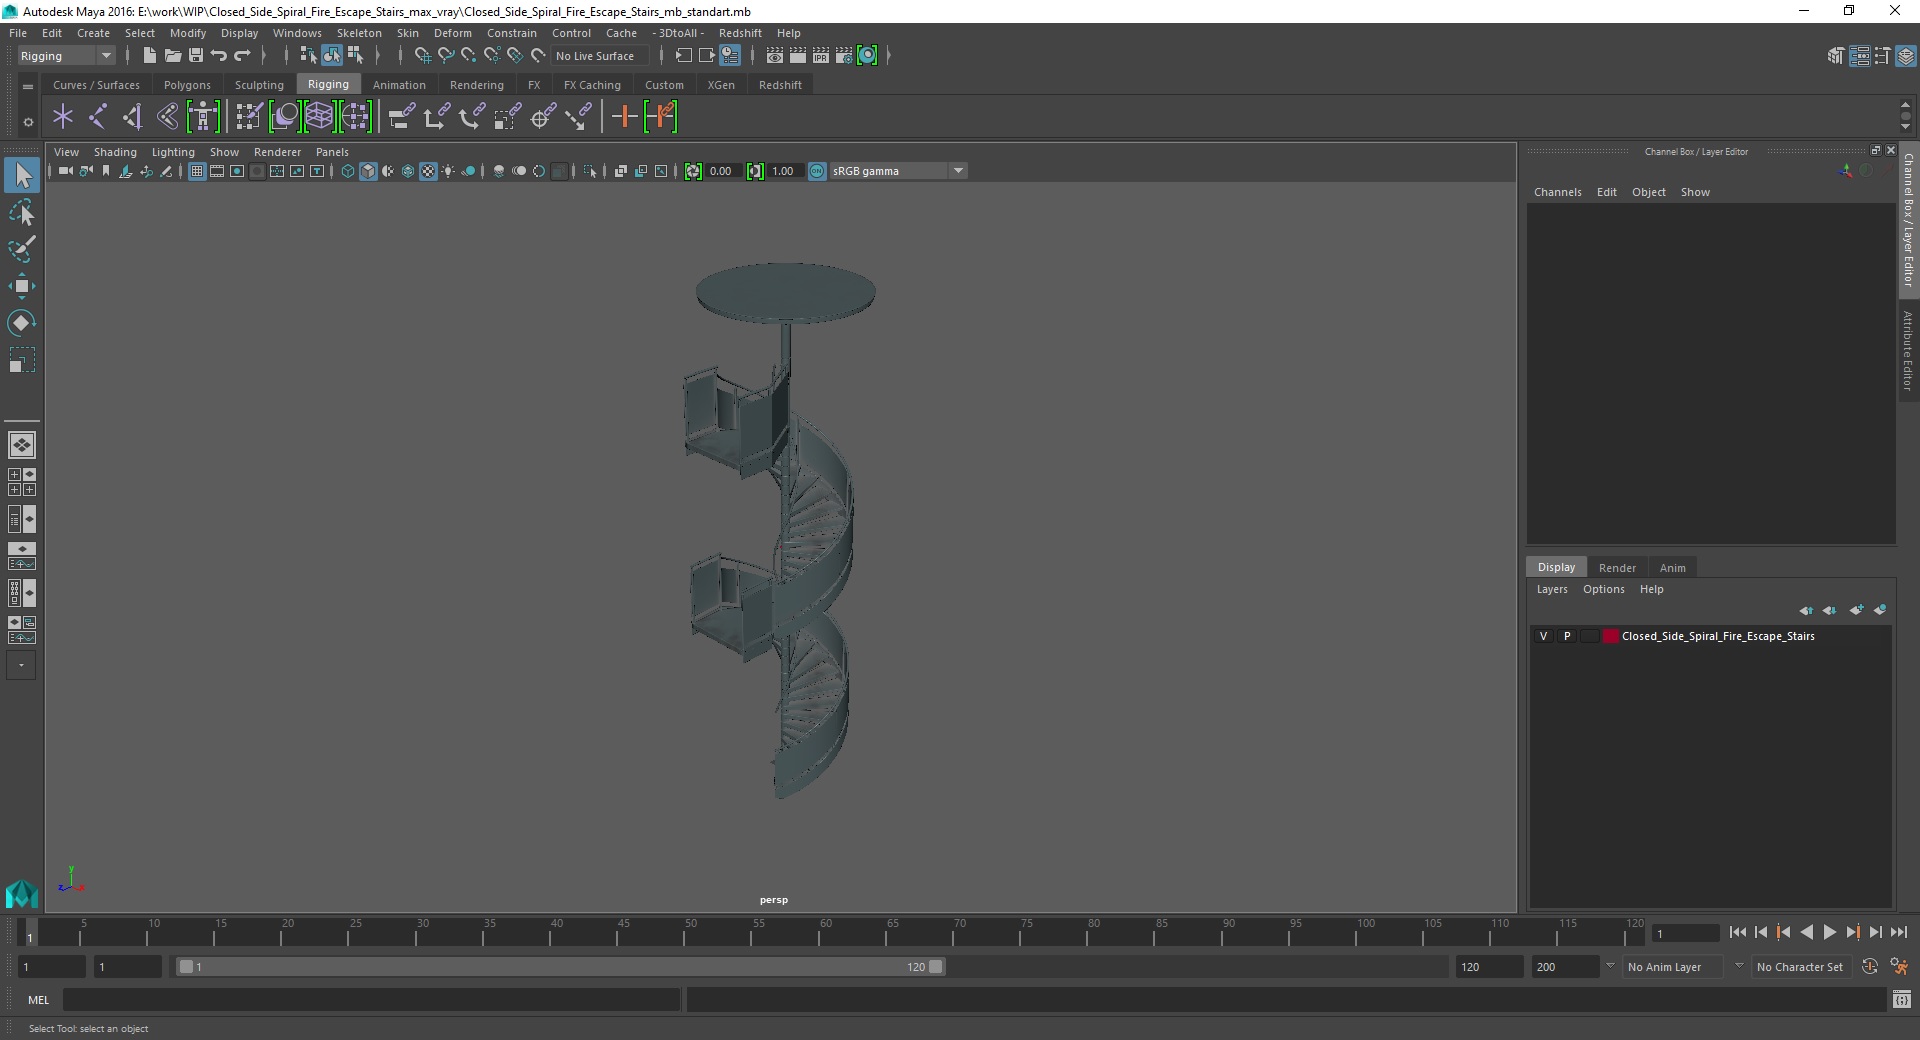Open the Rigging menu set dropdown
The image size is (1920, 1040).
tap(66, 56)
